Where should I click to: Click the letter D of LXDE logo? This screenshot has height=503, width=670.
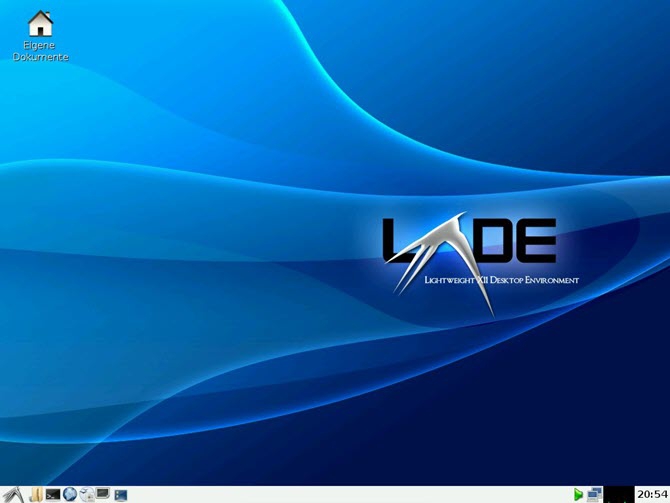point(496,241)
